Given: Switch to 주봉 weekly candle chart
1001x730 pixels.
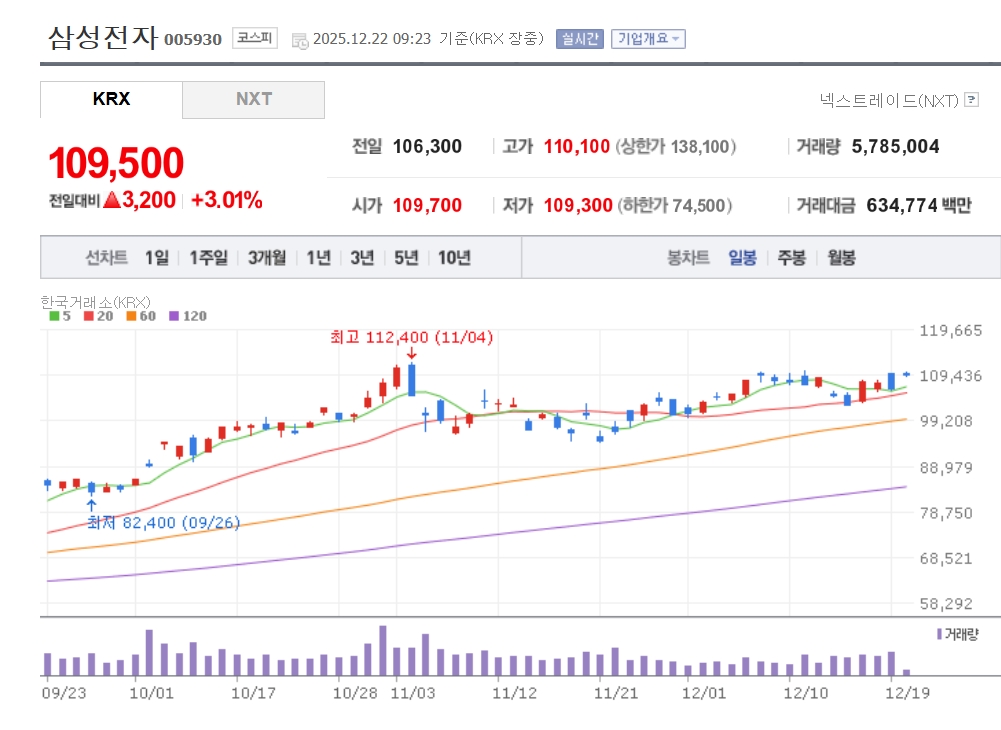Looking at the screenshot, I should (791, 258).
